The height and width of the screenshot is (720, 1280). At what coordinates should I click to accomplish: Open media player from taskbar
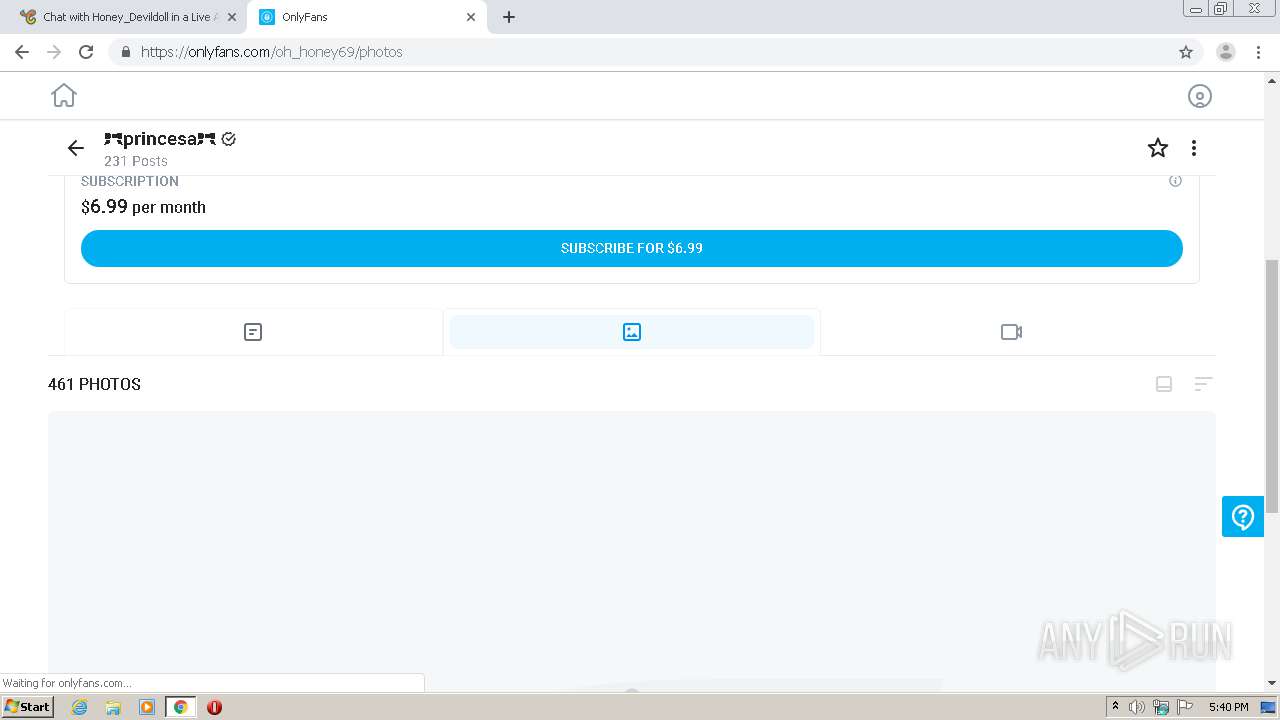pos(147,707)
